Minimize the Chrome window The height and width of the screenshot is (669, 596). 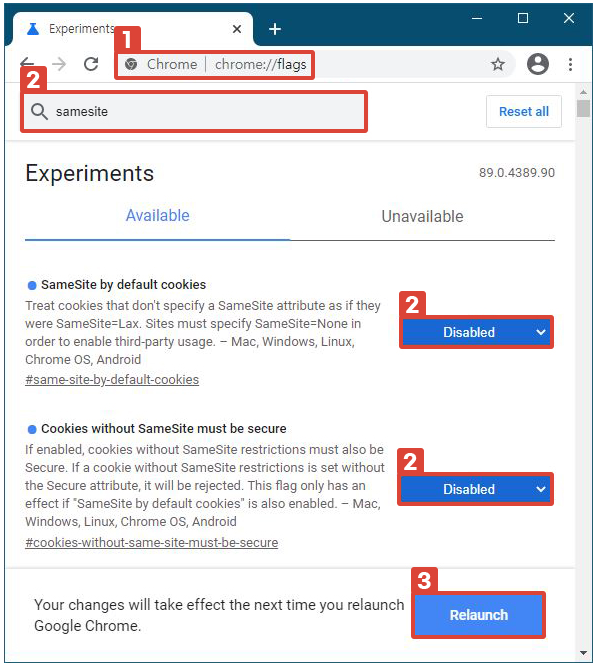pyautogui.click(x=477, y=18)
